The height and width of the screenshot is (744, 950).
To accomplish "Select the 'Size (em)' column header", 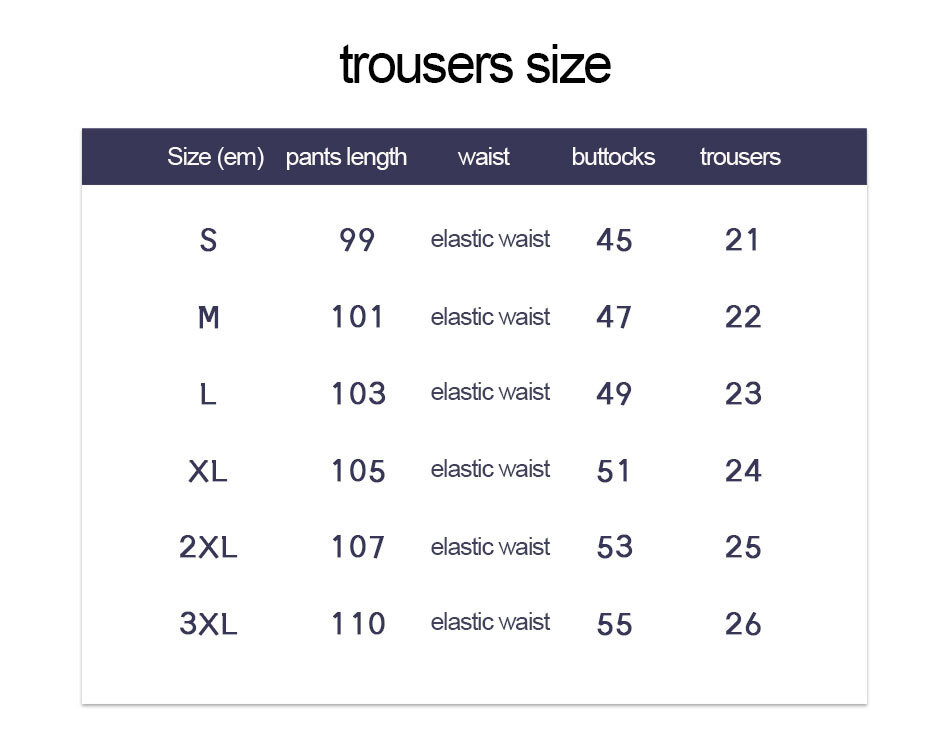I will [x=216, y=157].
